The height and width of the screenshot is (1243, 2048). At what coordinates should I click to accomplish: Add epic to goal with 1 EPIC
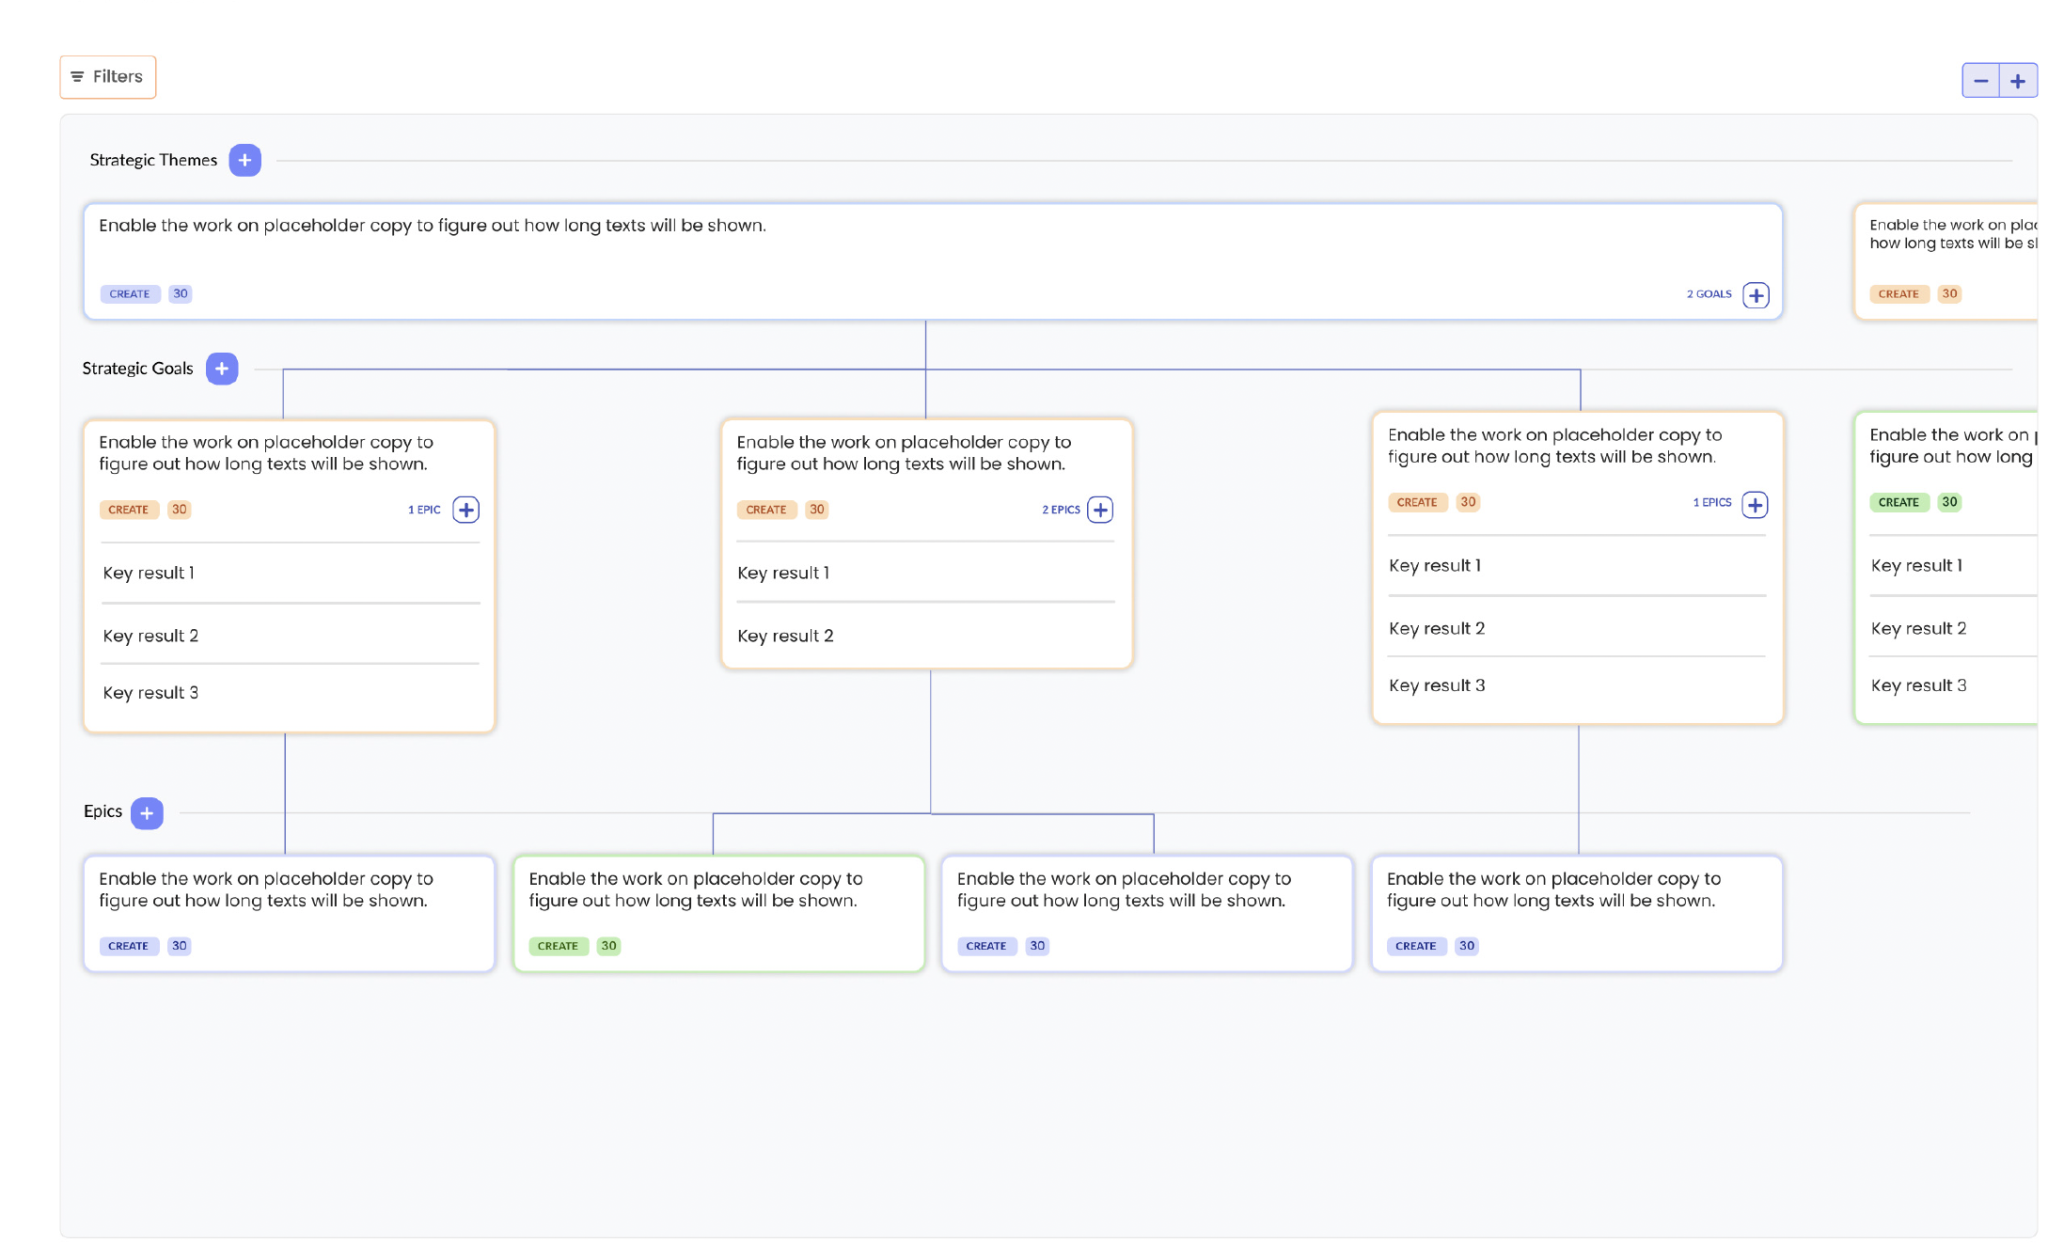point(466,510)
